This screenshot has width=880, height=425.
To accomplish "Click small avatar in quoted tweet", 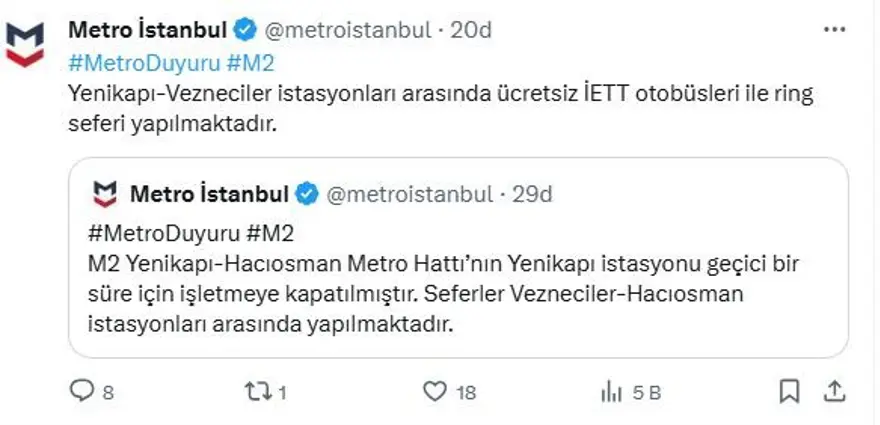I will pos(105,193).
